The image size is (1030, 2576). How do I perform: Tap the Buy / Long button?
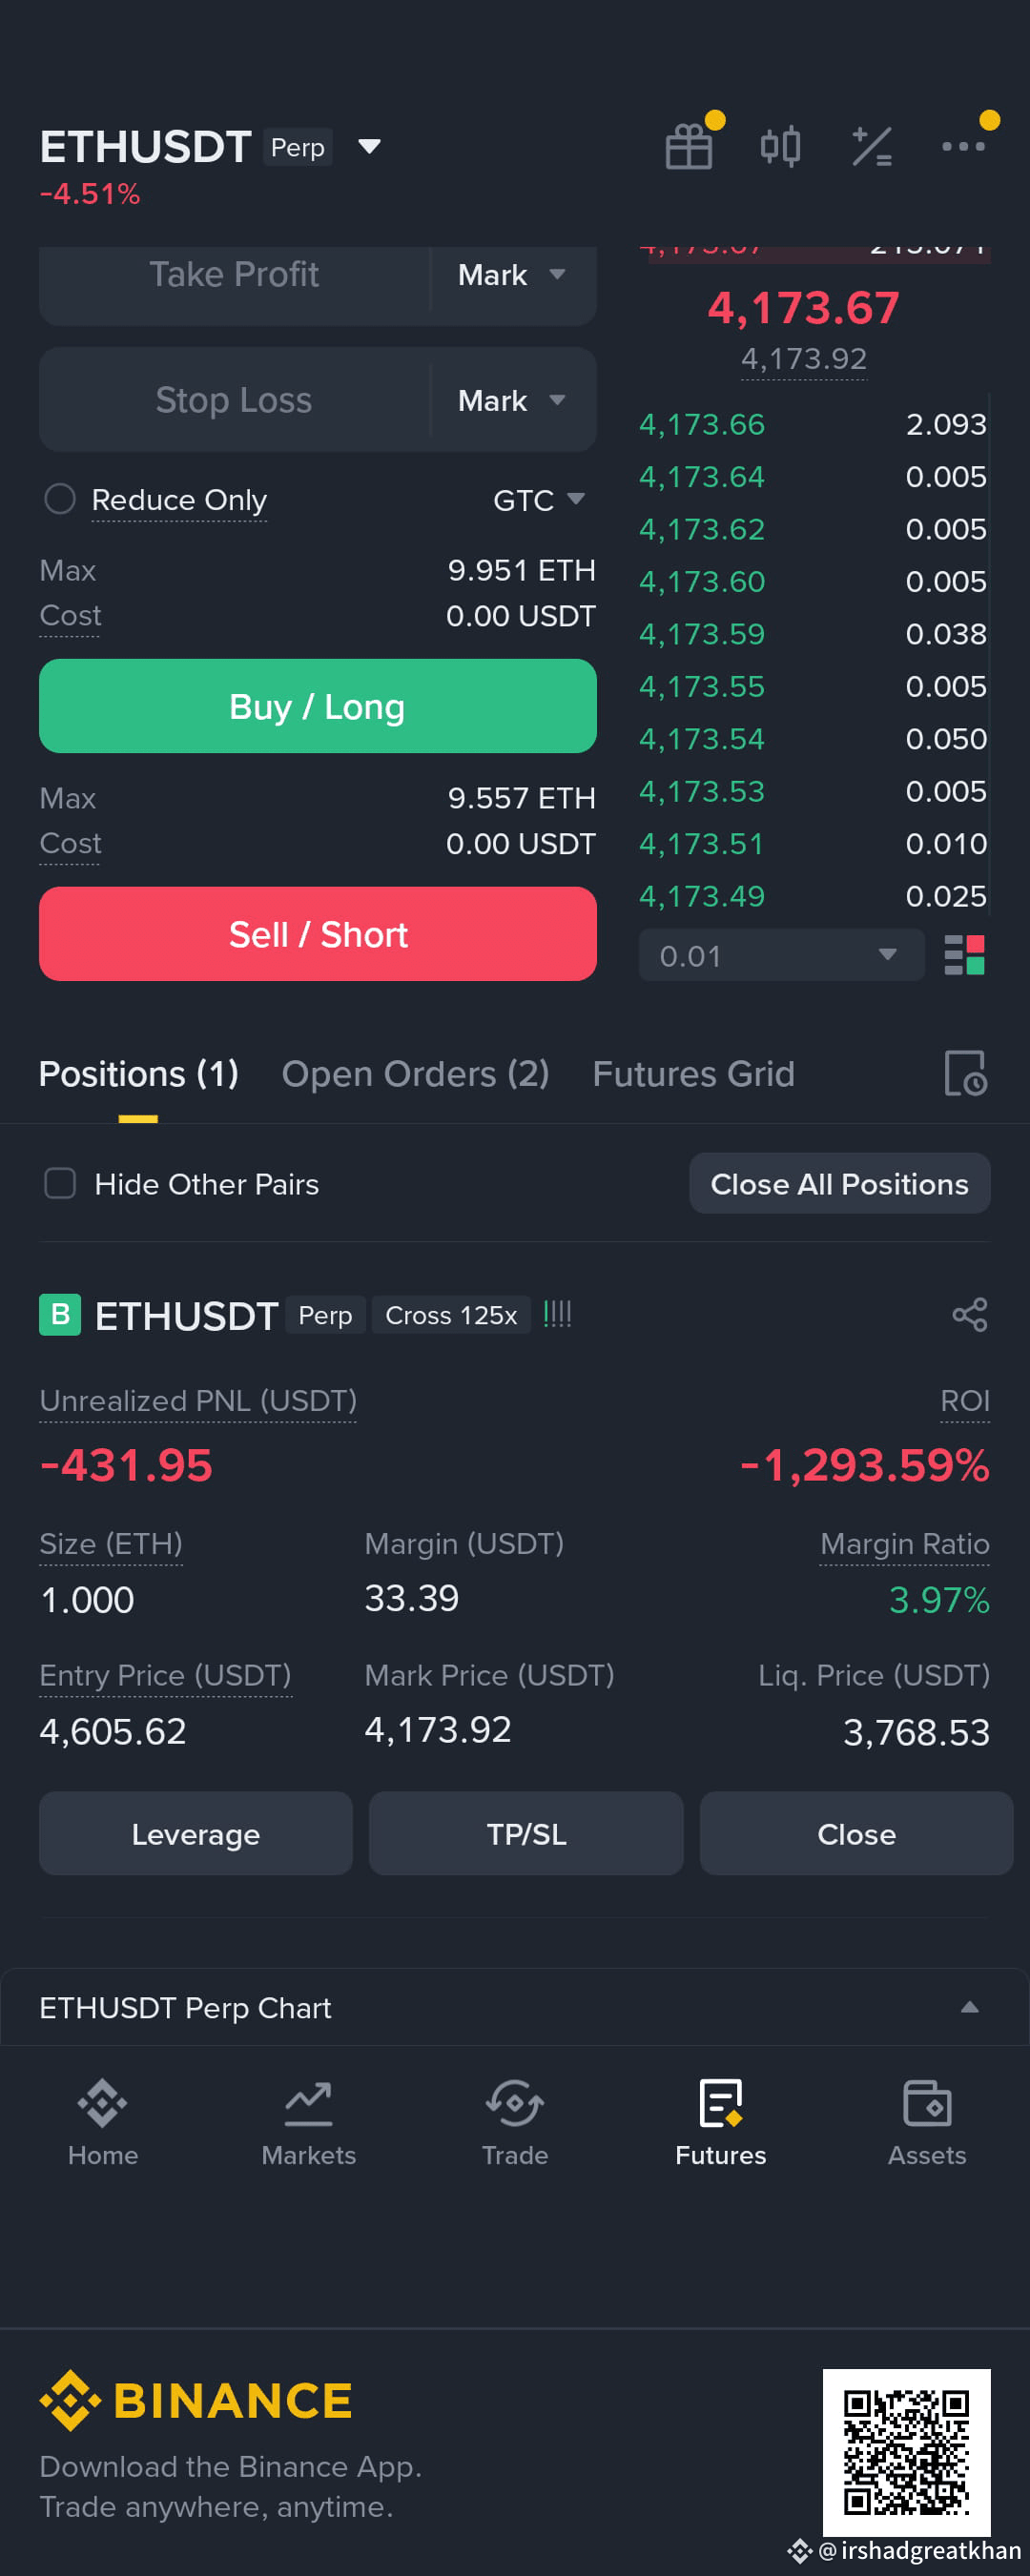tap(317, 706)
